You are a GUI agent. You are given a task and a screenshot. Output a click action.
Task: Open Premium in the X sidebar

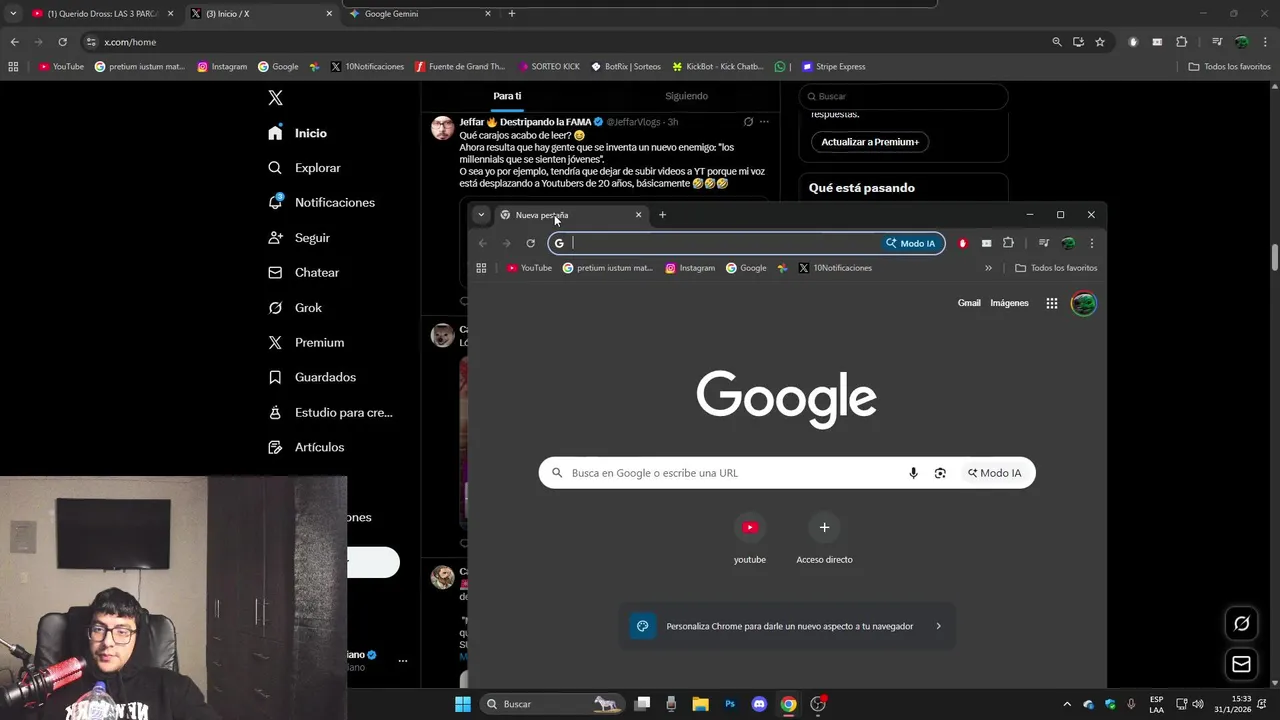point(306,342)
